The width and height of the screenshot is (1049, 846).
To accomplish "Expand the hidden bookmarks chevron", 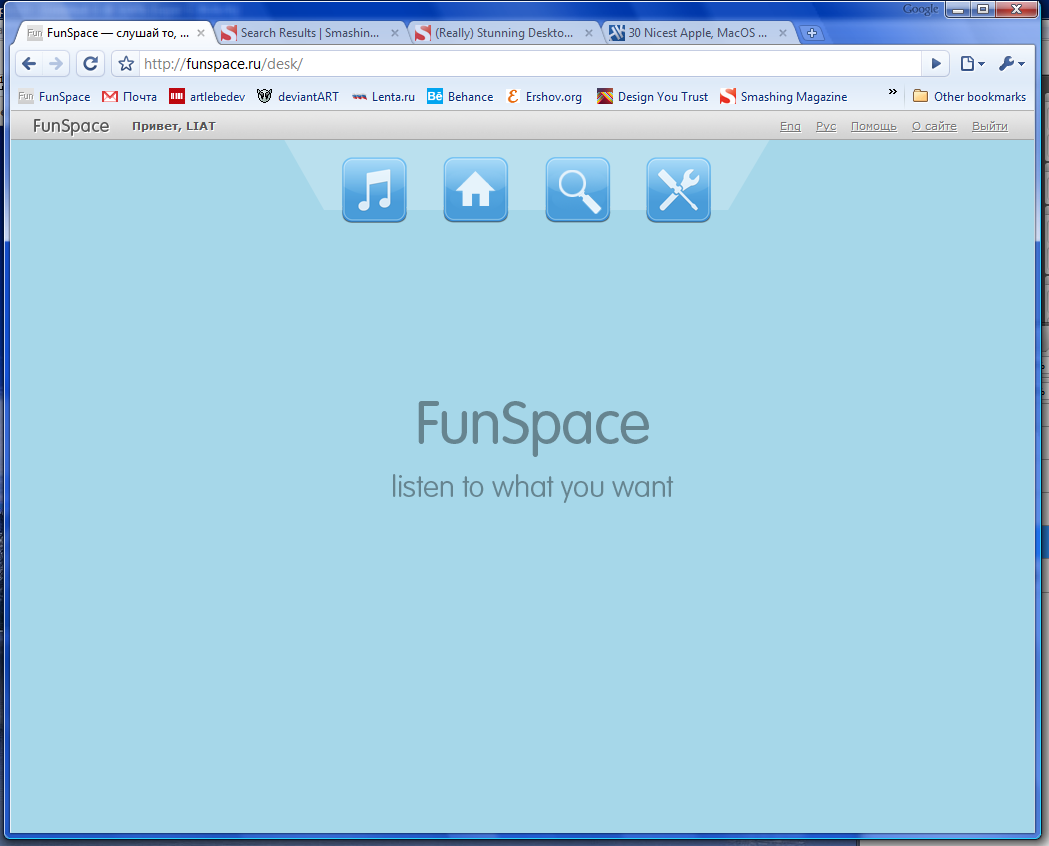I will click(892, 93).
